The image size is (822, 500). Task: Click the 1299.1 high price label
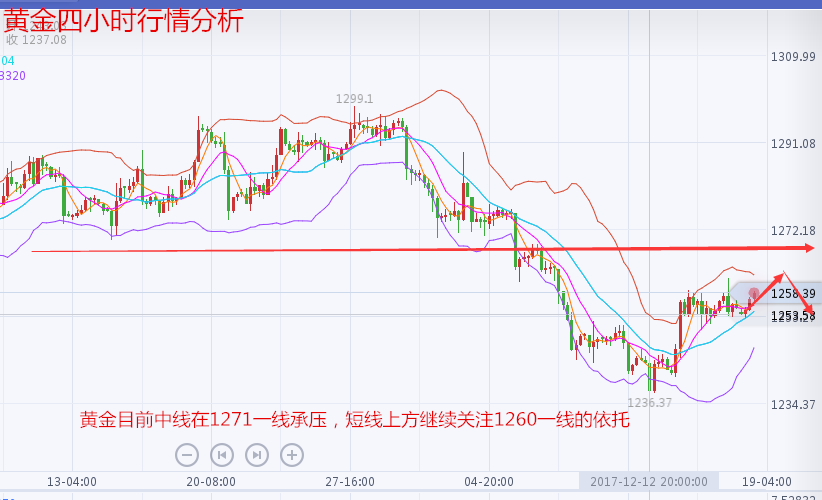[x=354, y=99]
